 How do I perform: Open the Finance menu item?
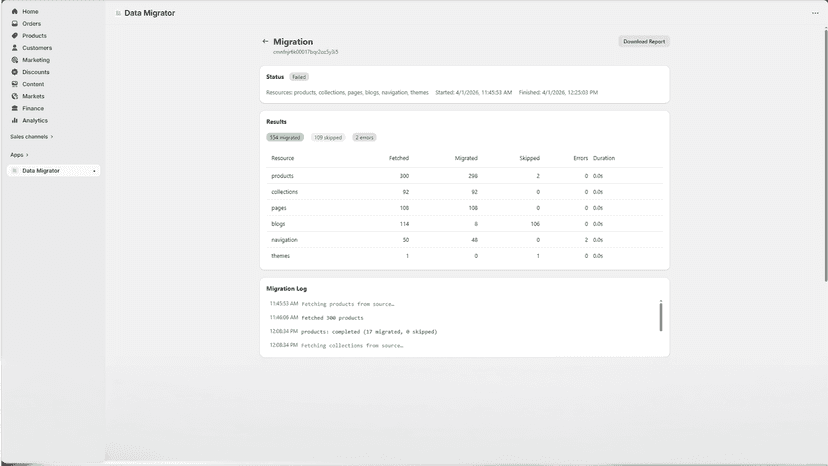[x=33, y=108]
